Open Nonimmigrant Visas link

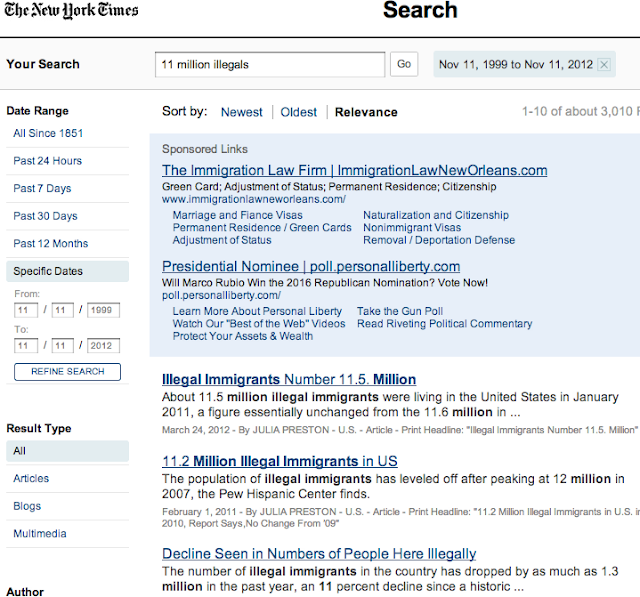pos(412,227)
